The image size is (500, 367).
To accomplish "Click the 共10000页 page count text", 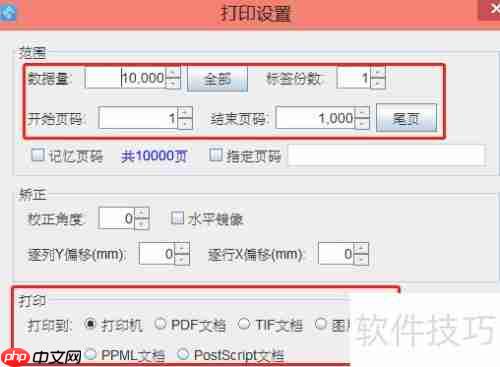I will point(154,156).
